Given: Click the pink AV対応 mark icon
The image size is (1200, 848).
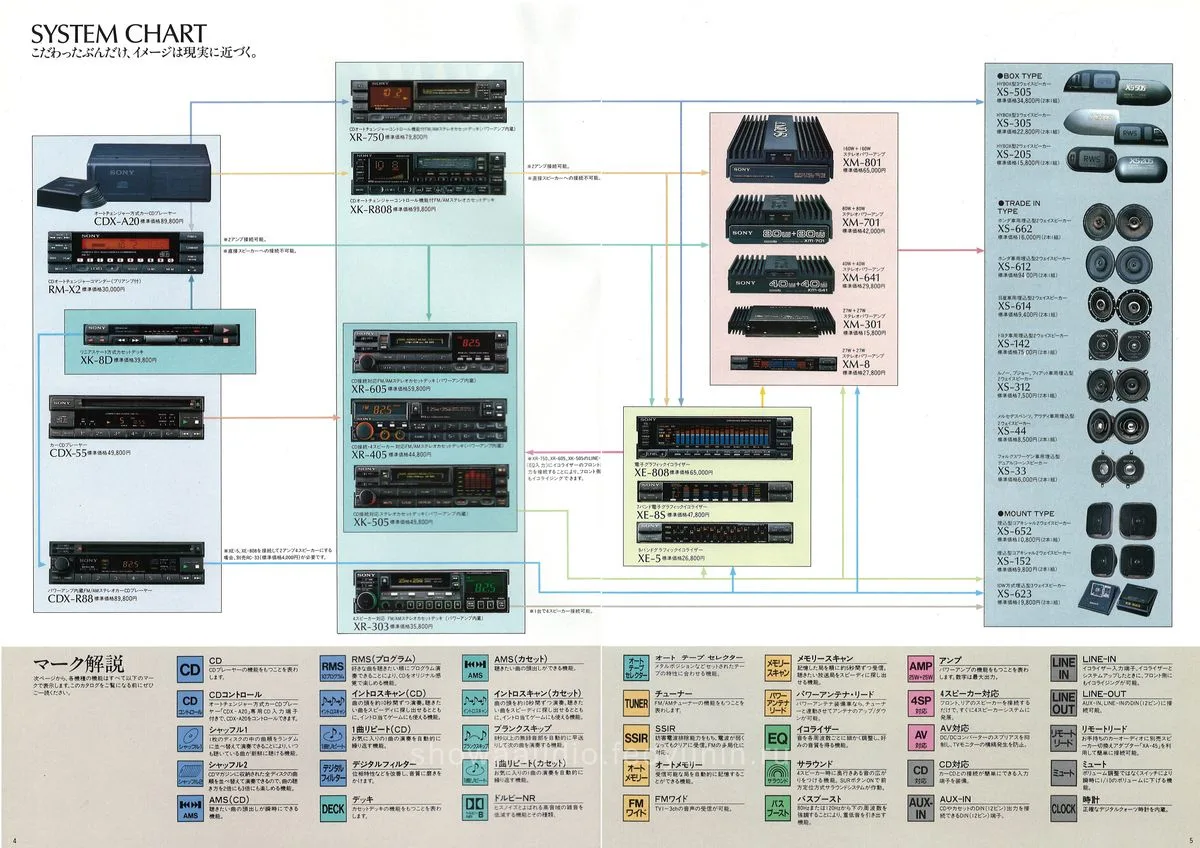Looking at the screenshot, I should (921, 740).
